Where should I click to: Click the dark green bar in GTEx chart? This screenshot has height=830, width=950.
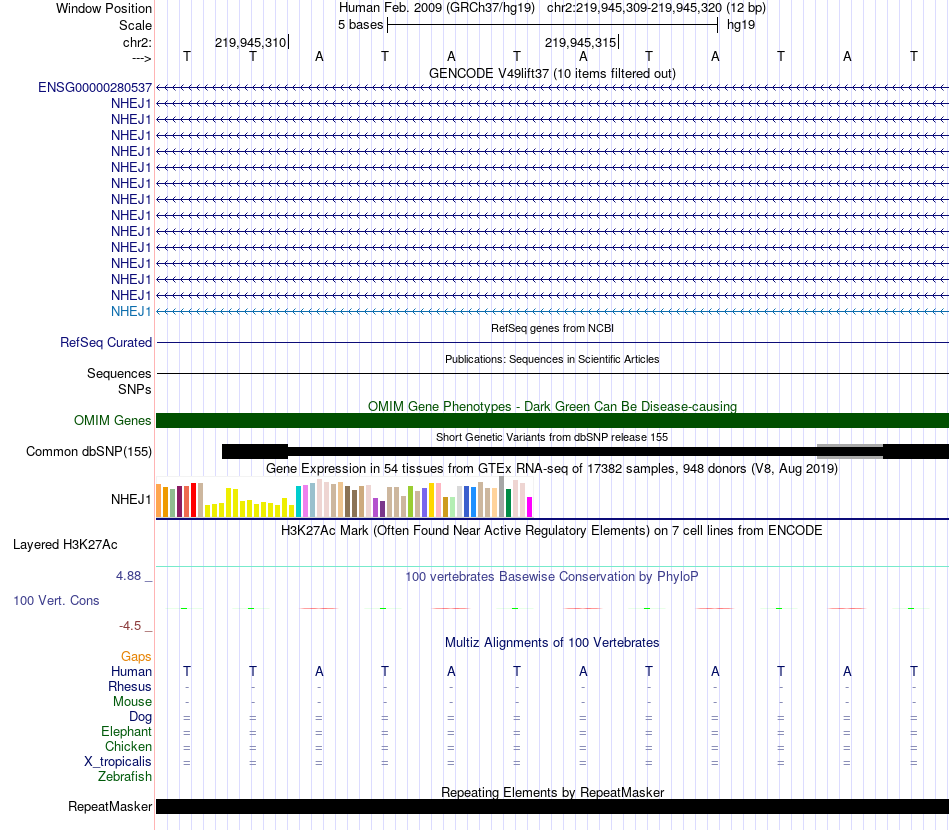tap(508, 503)
